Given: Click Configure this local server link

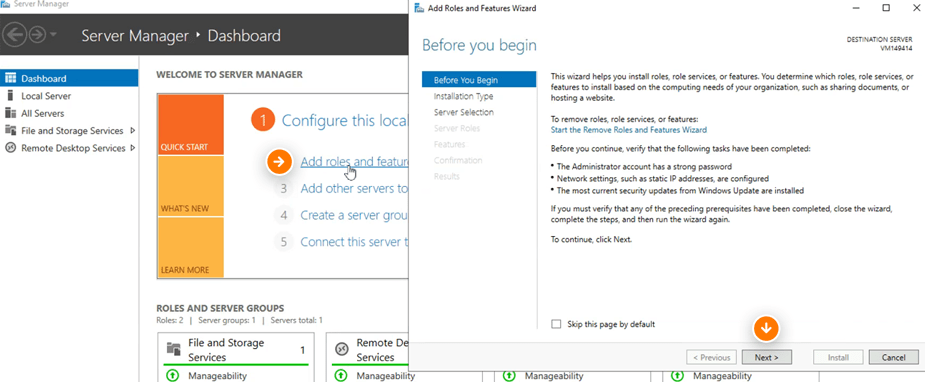Looking at the screenshot, I should [x=345, y=120].
